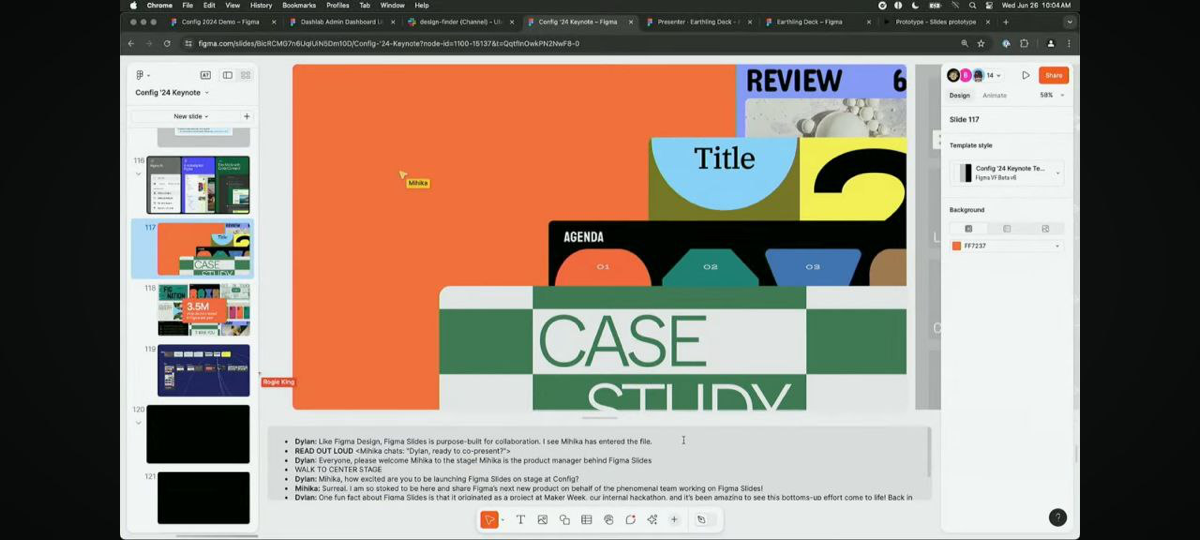
Task: Open Chrome three-dot menu
Action: click(1069, 44)
